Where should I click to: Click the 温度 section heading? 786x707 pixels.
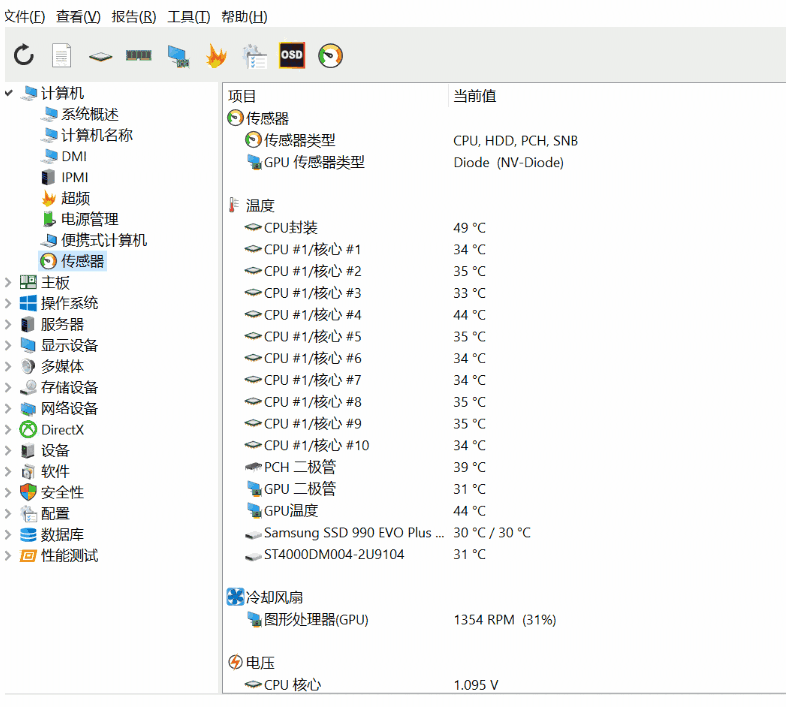pos(260,206)
